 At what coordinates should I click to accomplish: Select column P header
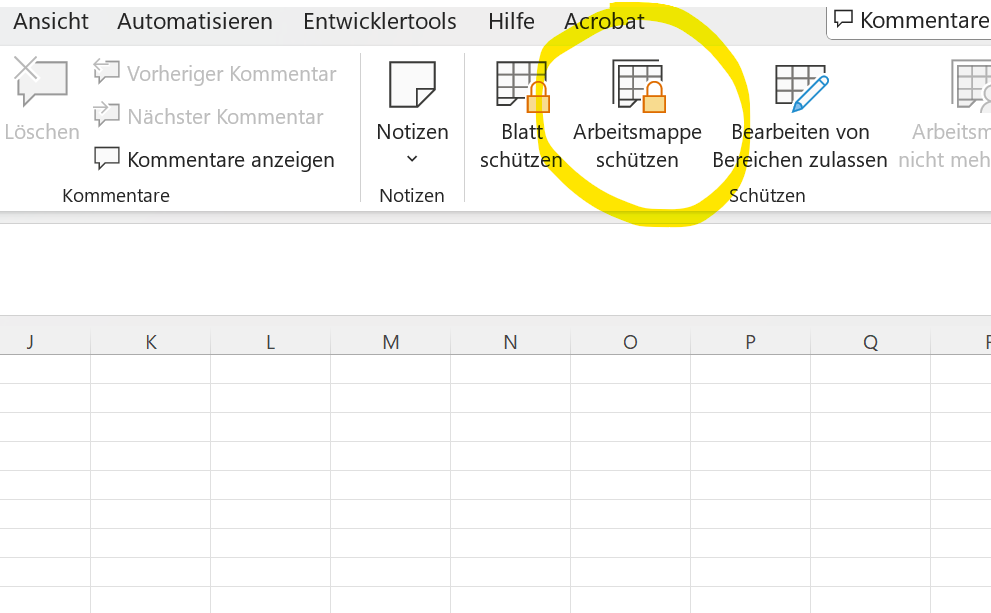(751, 342)
